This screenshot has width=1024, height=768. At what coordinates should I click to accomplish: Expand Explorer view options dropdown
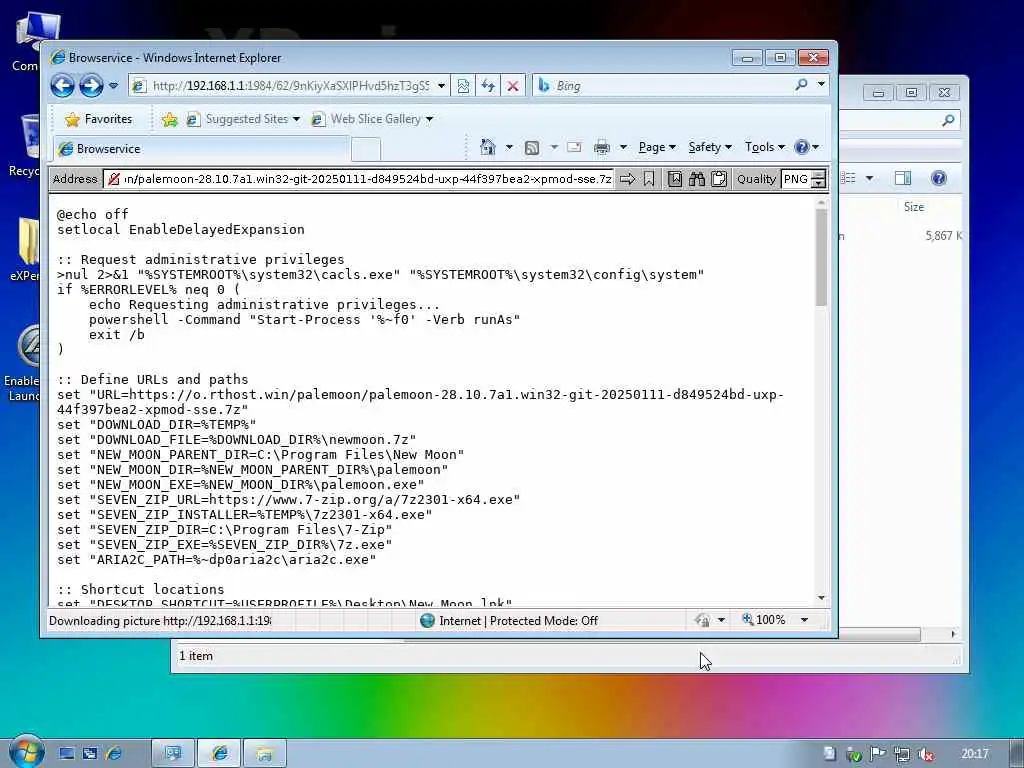point(869,178)
